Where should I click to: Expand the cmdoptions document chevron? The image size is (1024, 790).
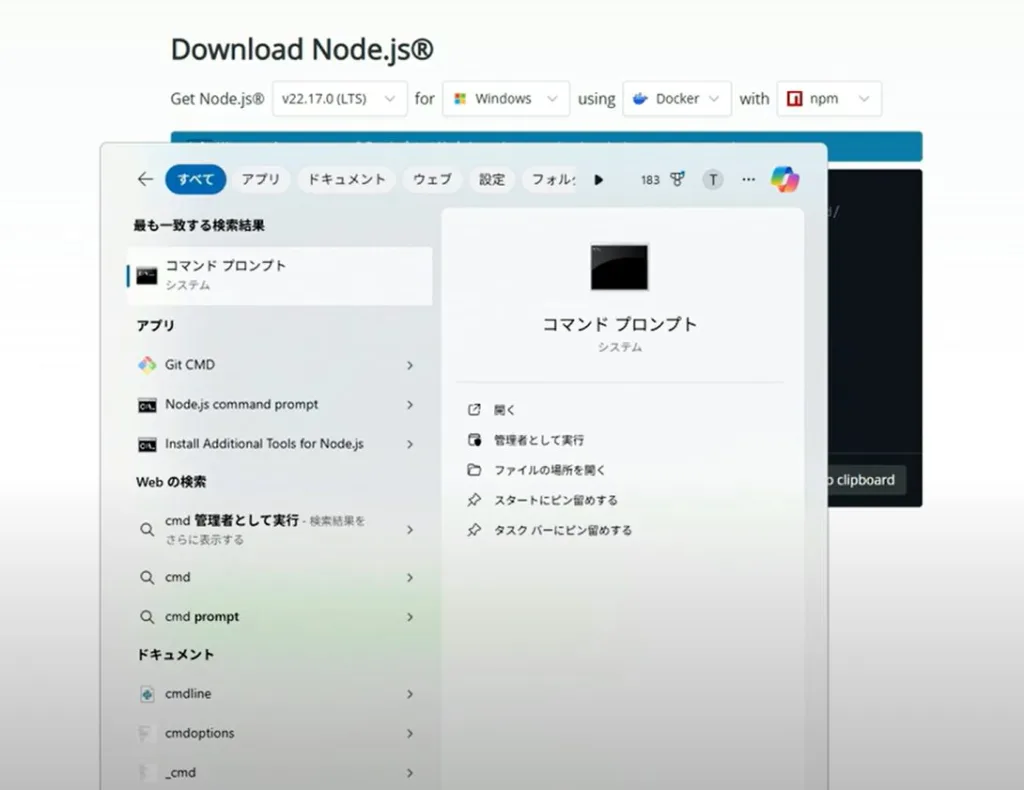pos(410,734)
